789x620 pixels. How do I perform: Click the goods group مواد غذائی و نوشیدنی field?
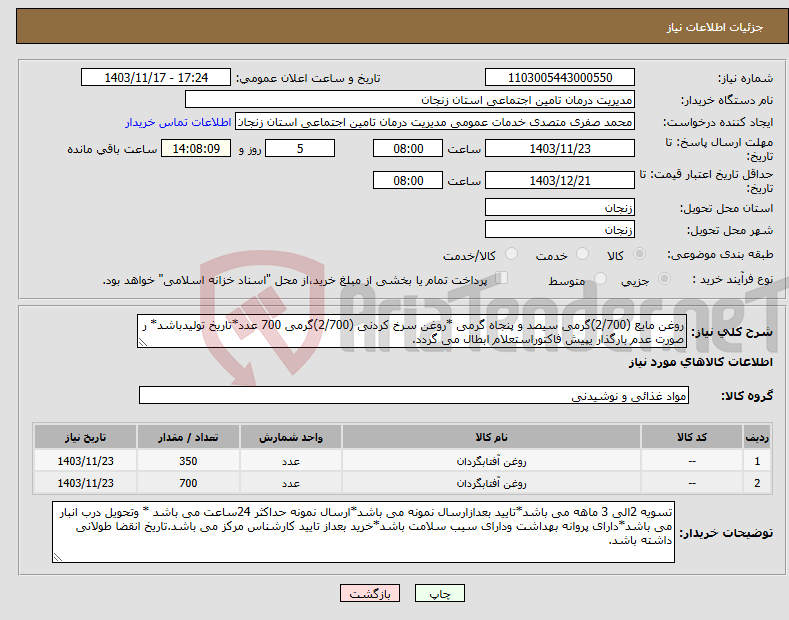tap(414, 396)
